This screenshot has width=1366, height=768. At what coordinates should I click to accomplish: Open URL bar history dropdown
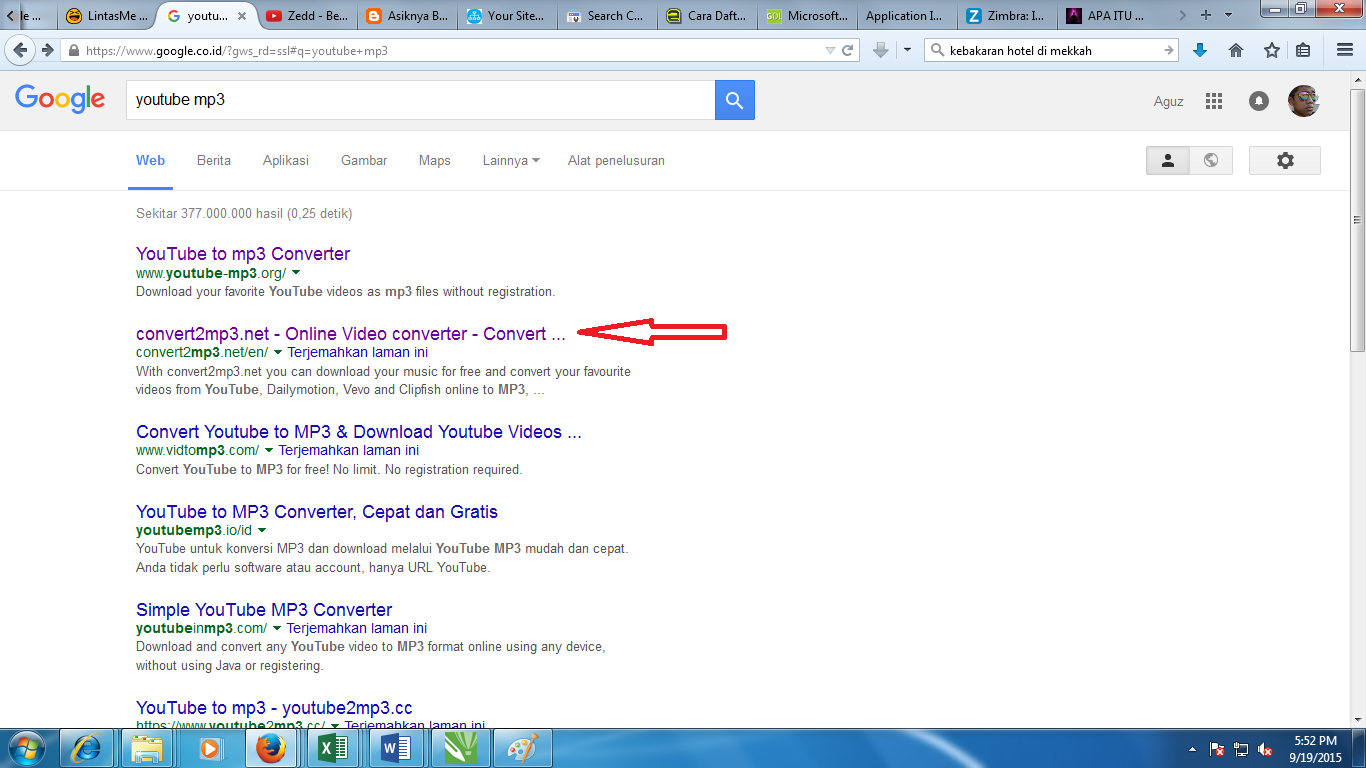(830, 50)
